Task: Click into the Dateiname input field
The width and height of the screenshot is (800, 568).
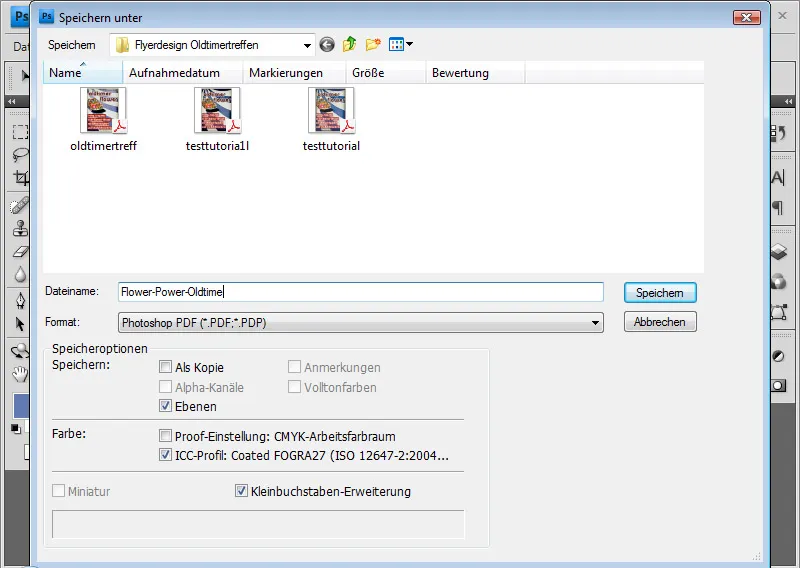Action: [x=361, y=292]
